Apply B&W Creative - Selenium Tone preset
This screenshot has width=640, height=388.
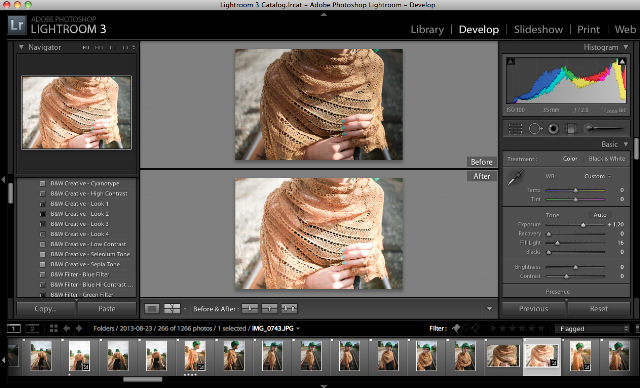(90, 254)
